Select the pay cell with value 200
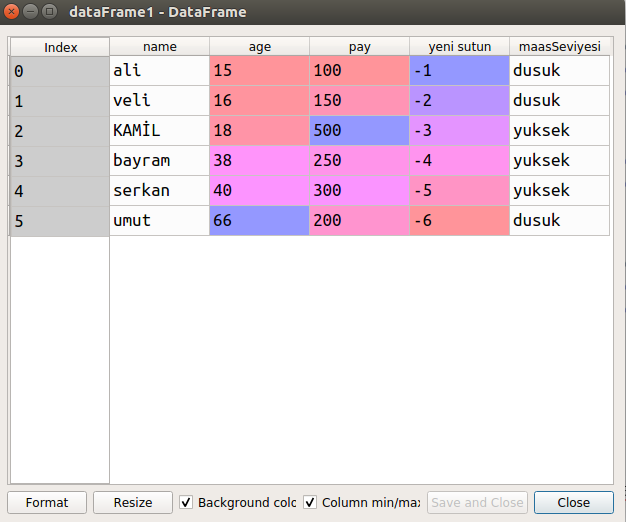This screenshot has width=626, height=522. [x=359, y=220]
